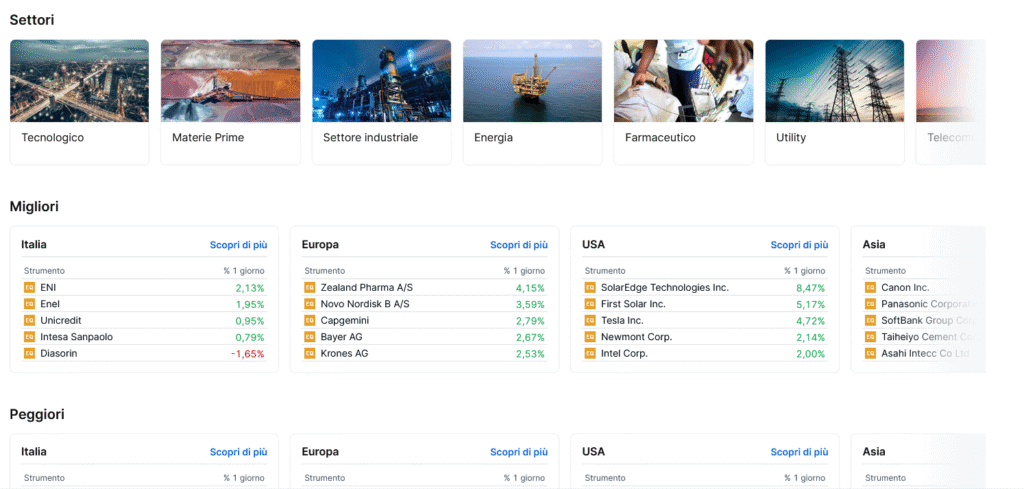Click the Utility sector label

click(791, 138)
